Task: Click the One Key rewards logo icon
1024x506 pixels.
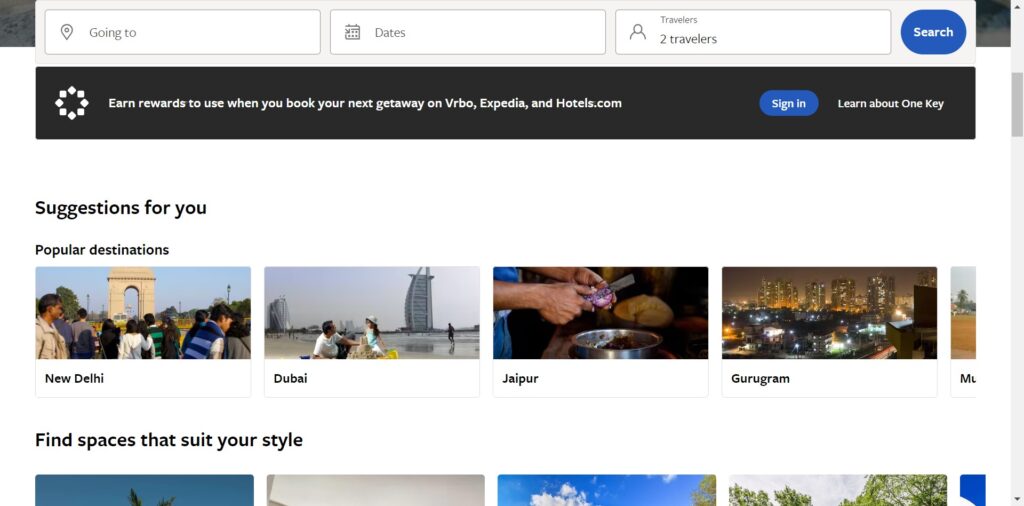Action: pos(72,103)
